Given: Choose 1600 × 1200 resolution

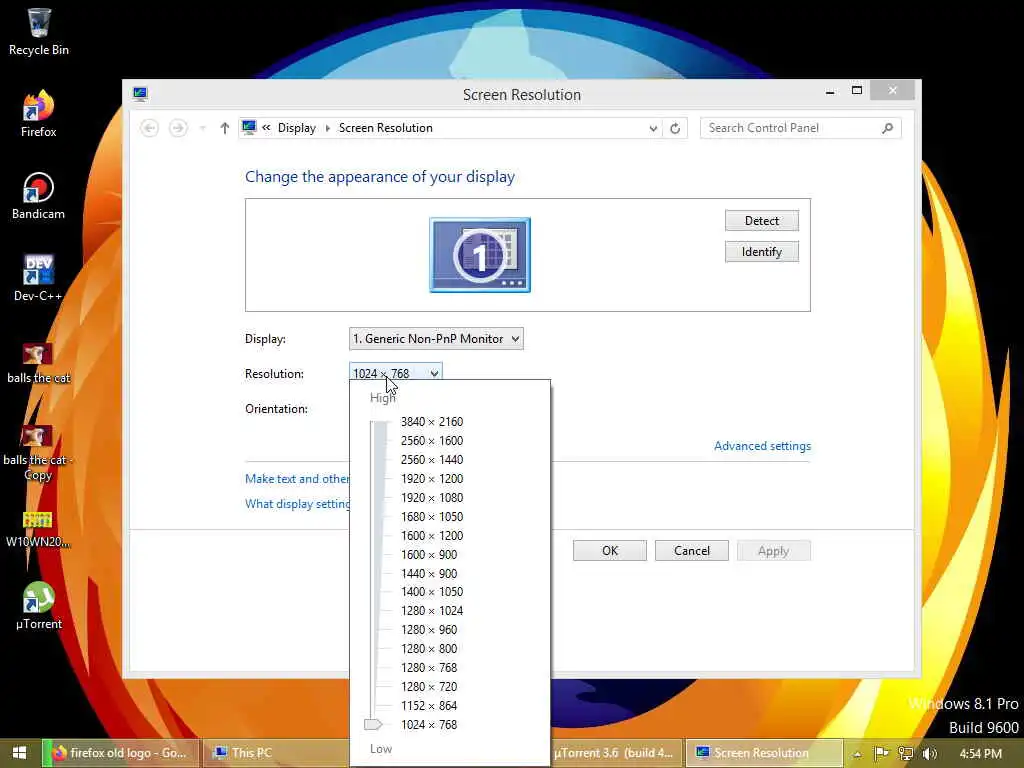Looking at the screenshot, I should pos(432,536).
